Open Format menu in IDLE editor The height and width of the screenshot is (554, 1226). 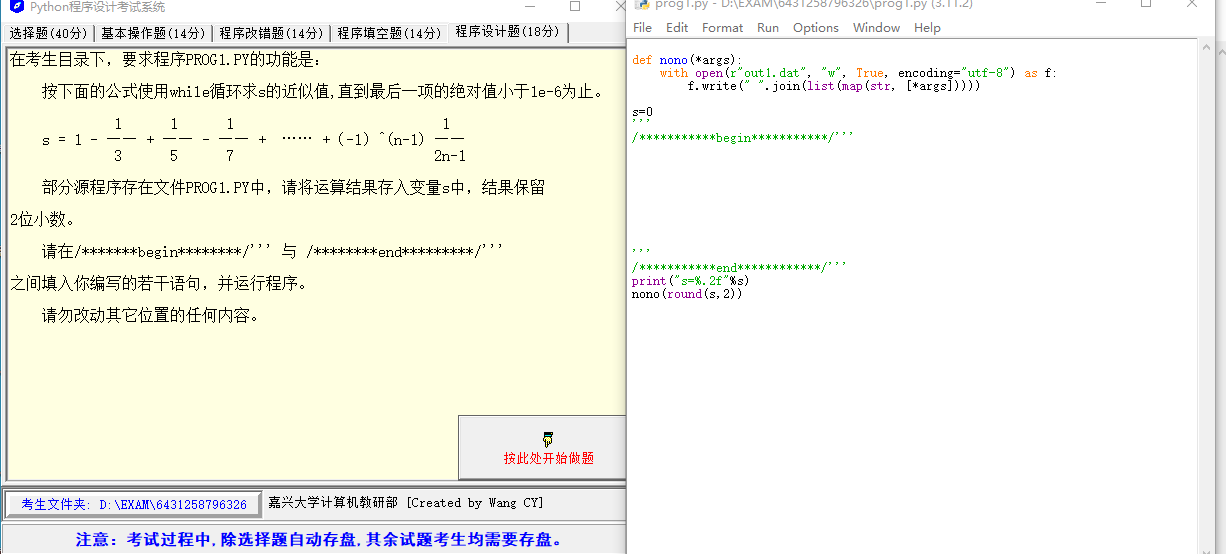[722, 27]
